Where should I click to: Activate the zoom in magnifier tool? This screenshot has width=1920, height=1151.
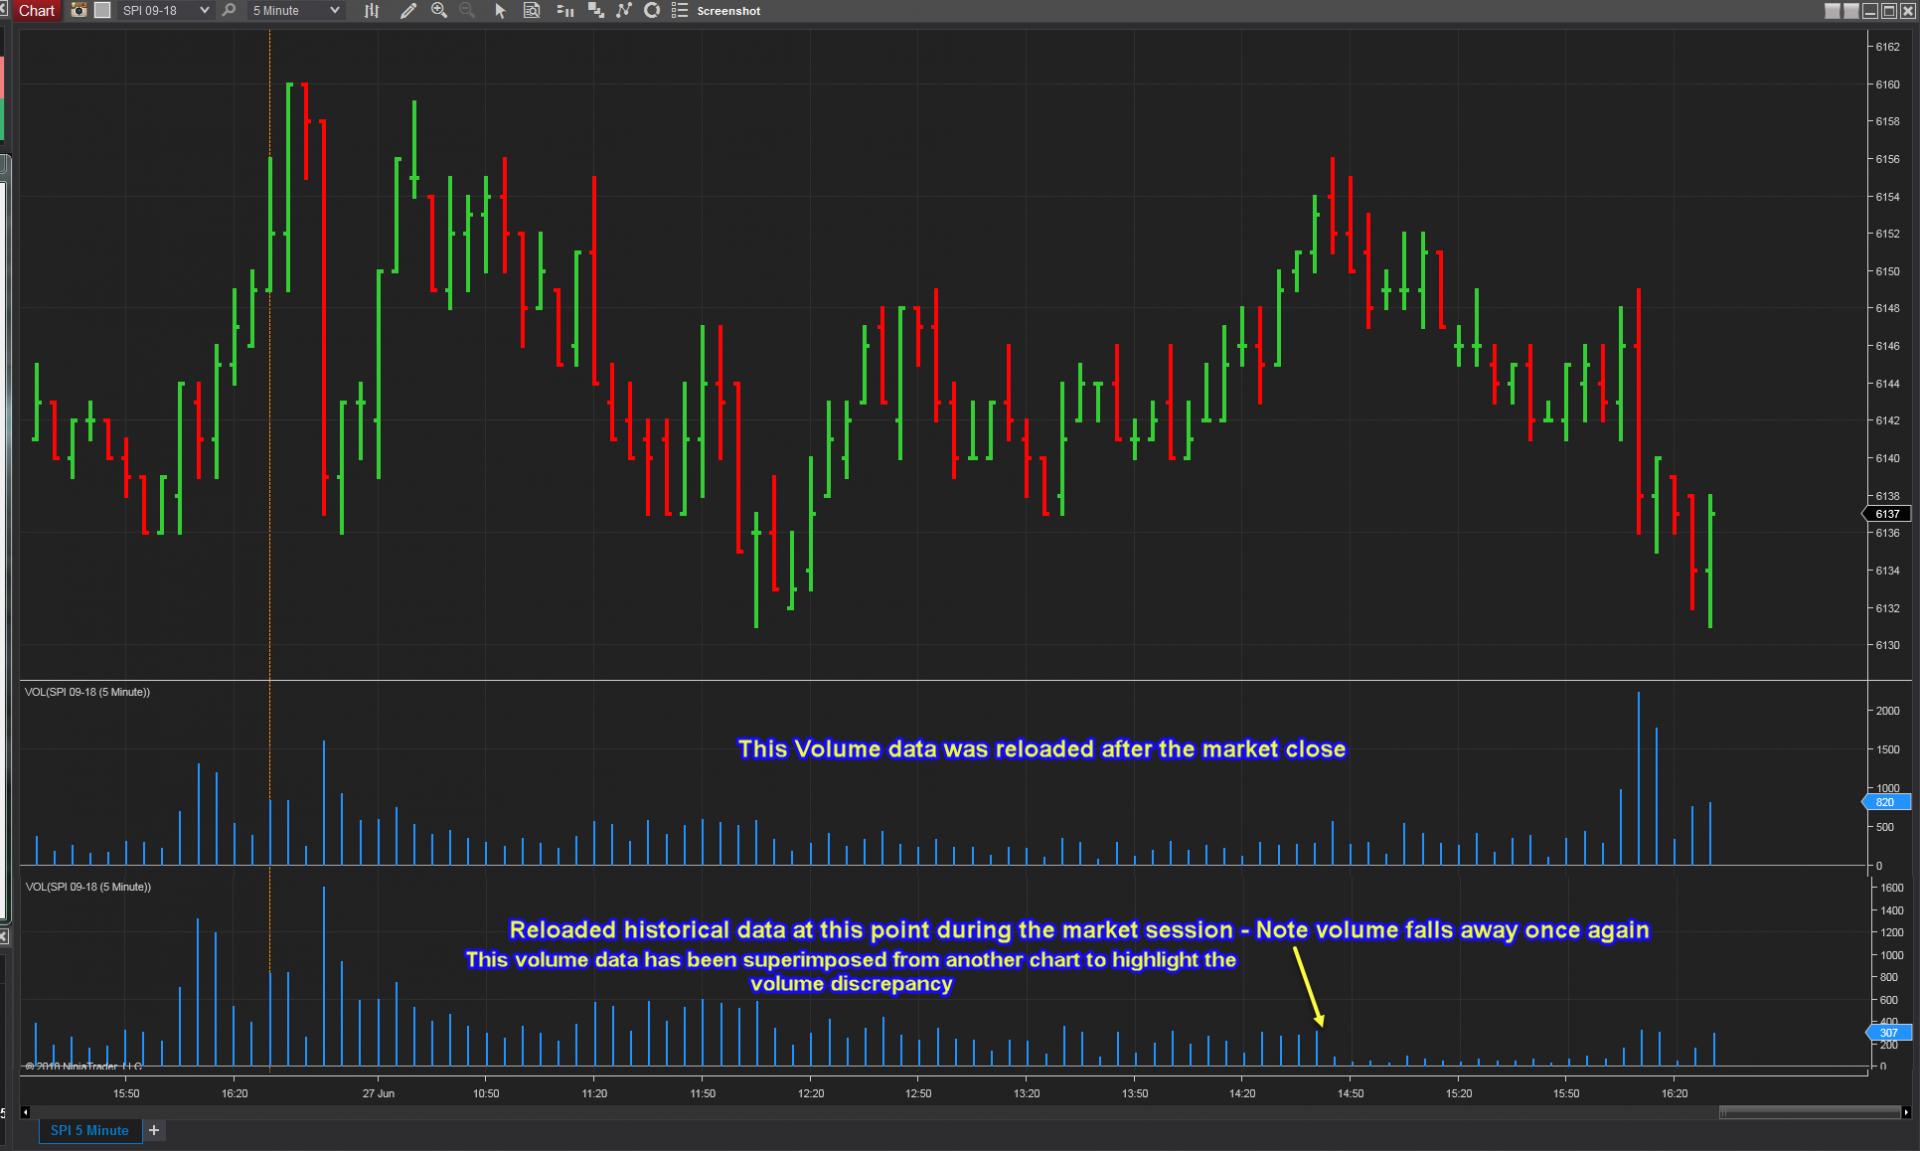[x=438, y=11]
